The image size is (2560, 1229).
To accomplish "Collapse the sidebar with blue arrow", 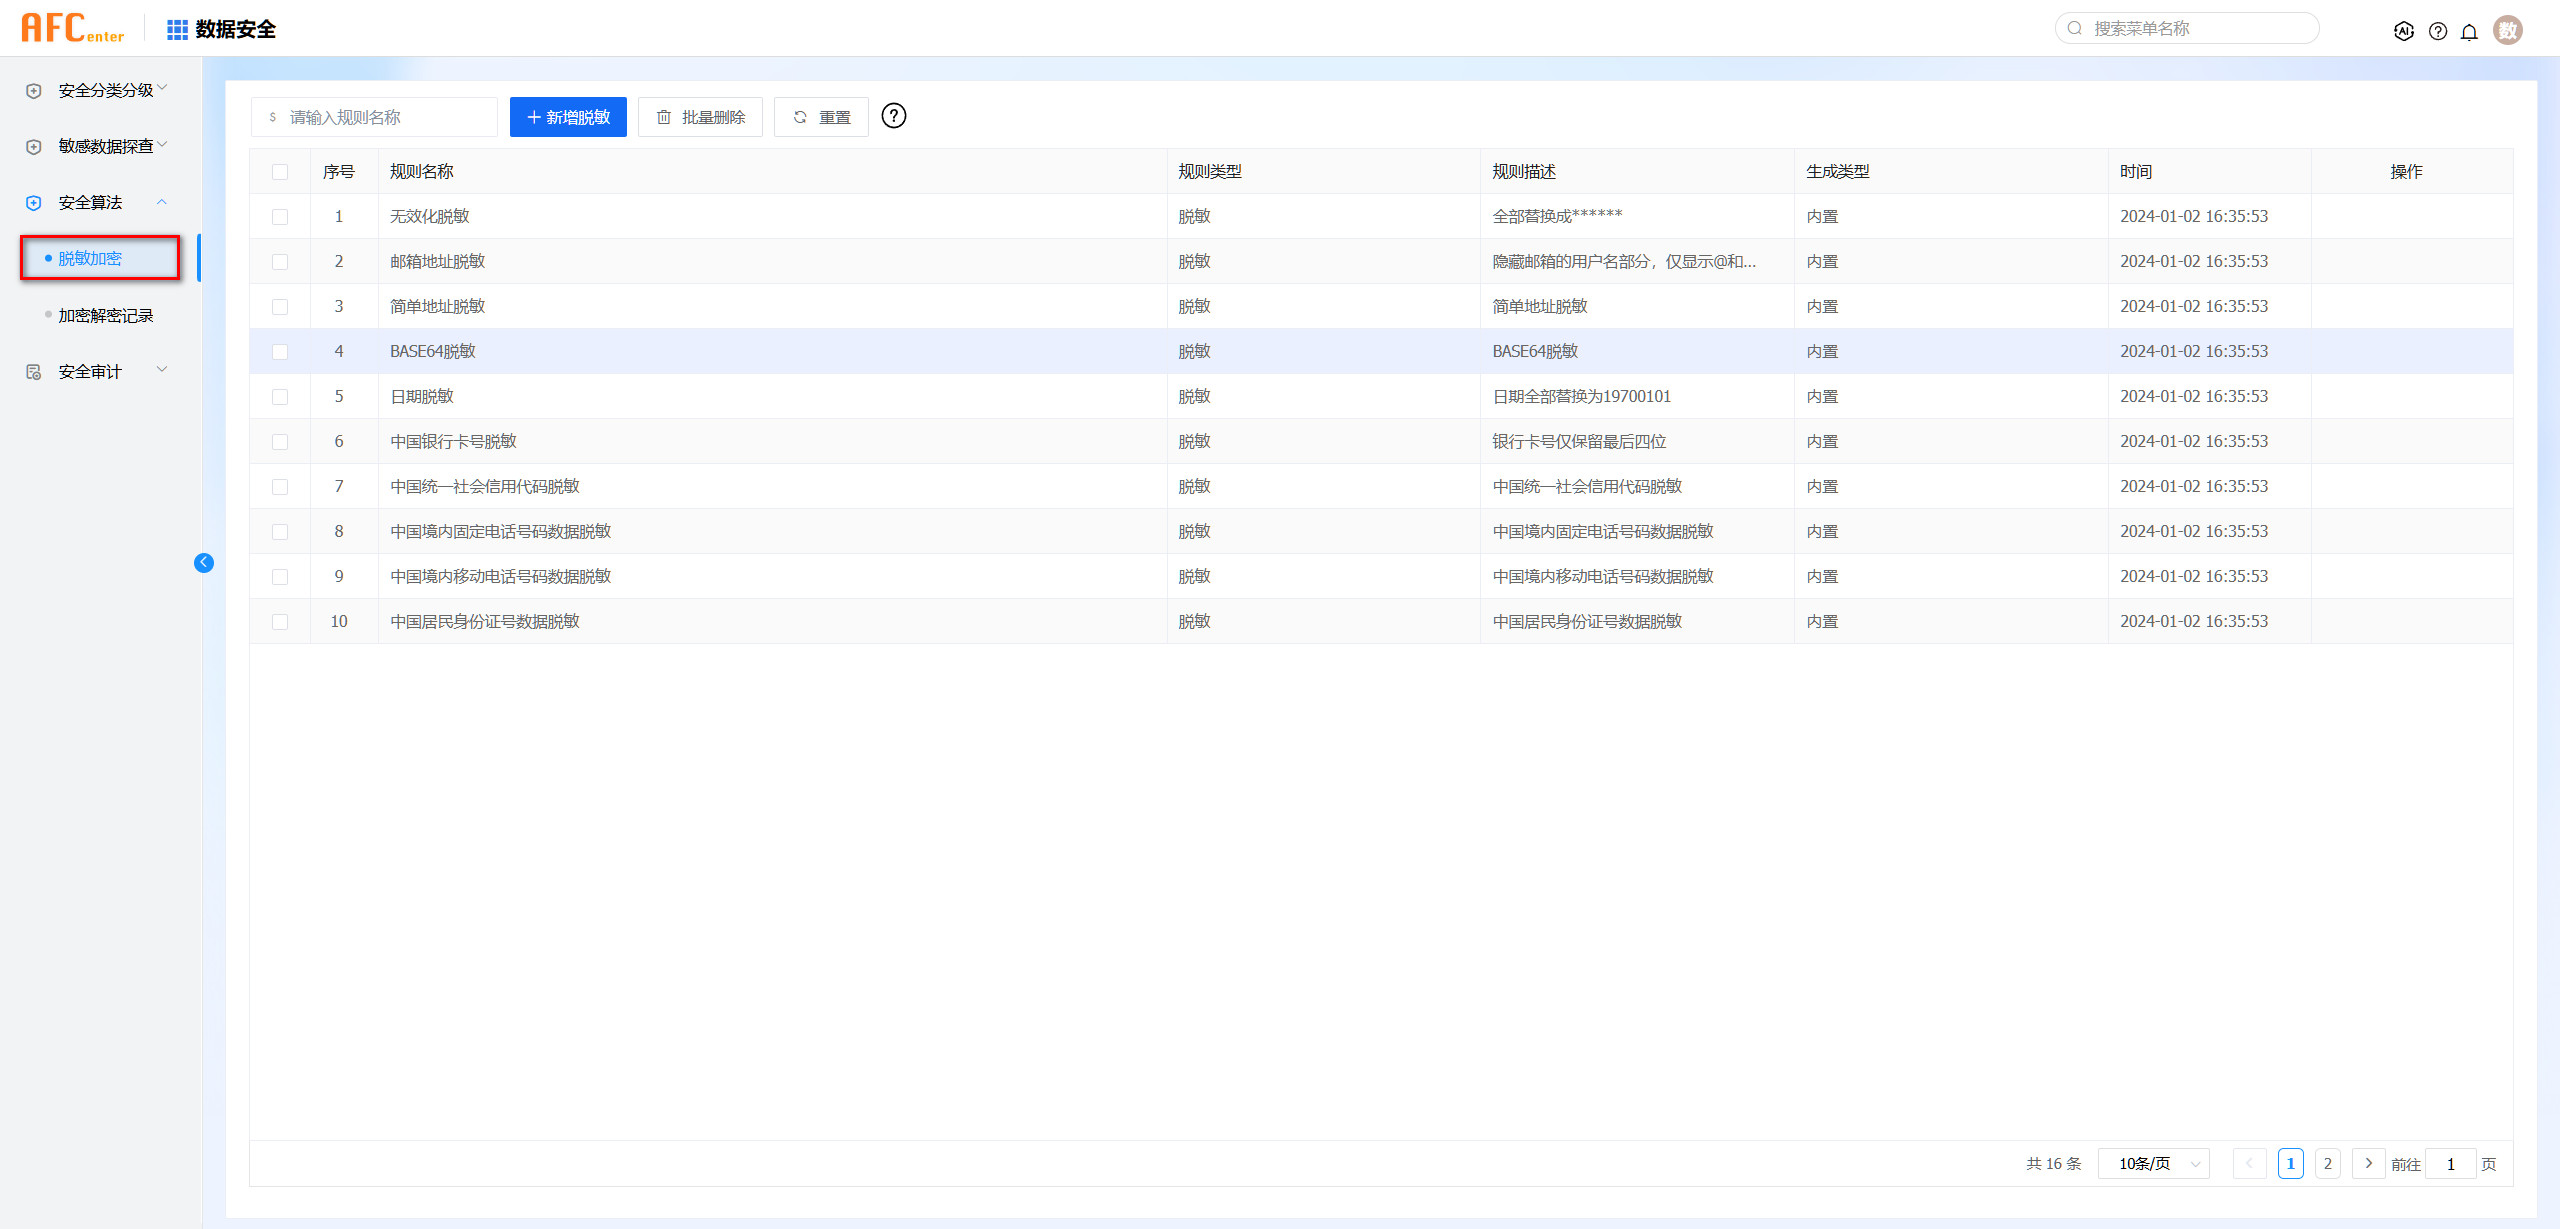I will coord(204,562).
